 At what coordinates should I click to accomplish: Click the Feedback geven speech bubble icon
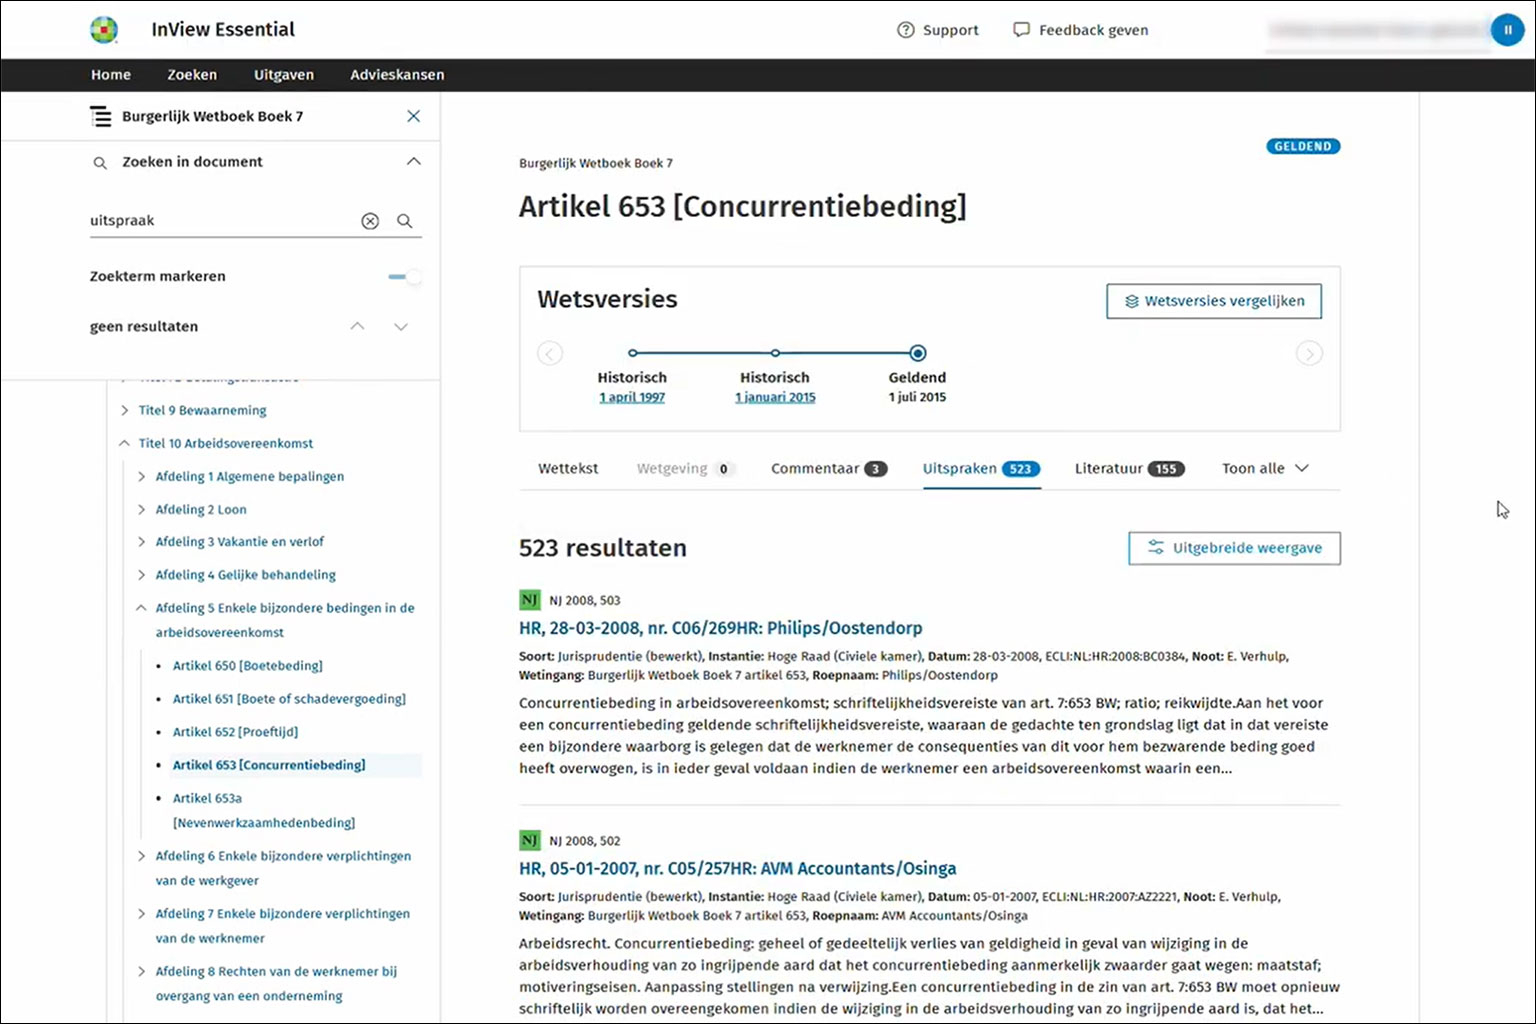click(1021, 30)
